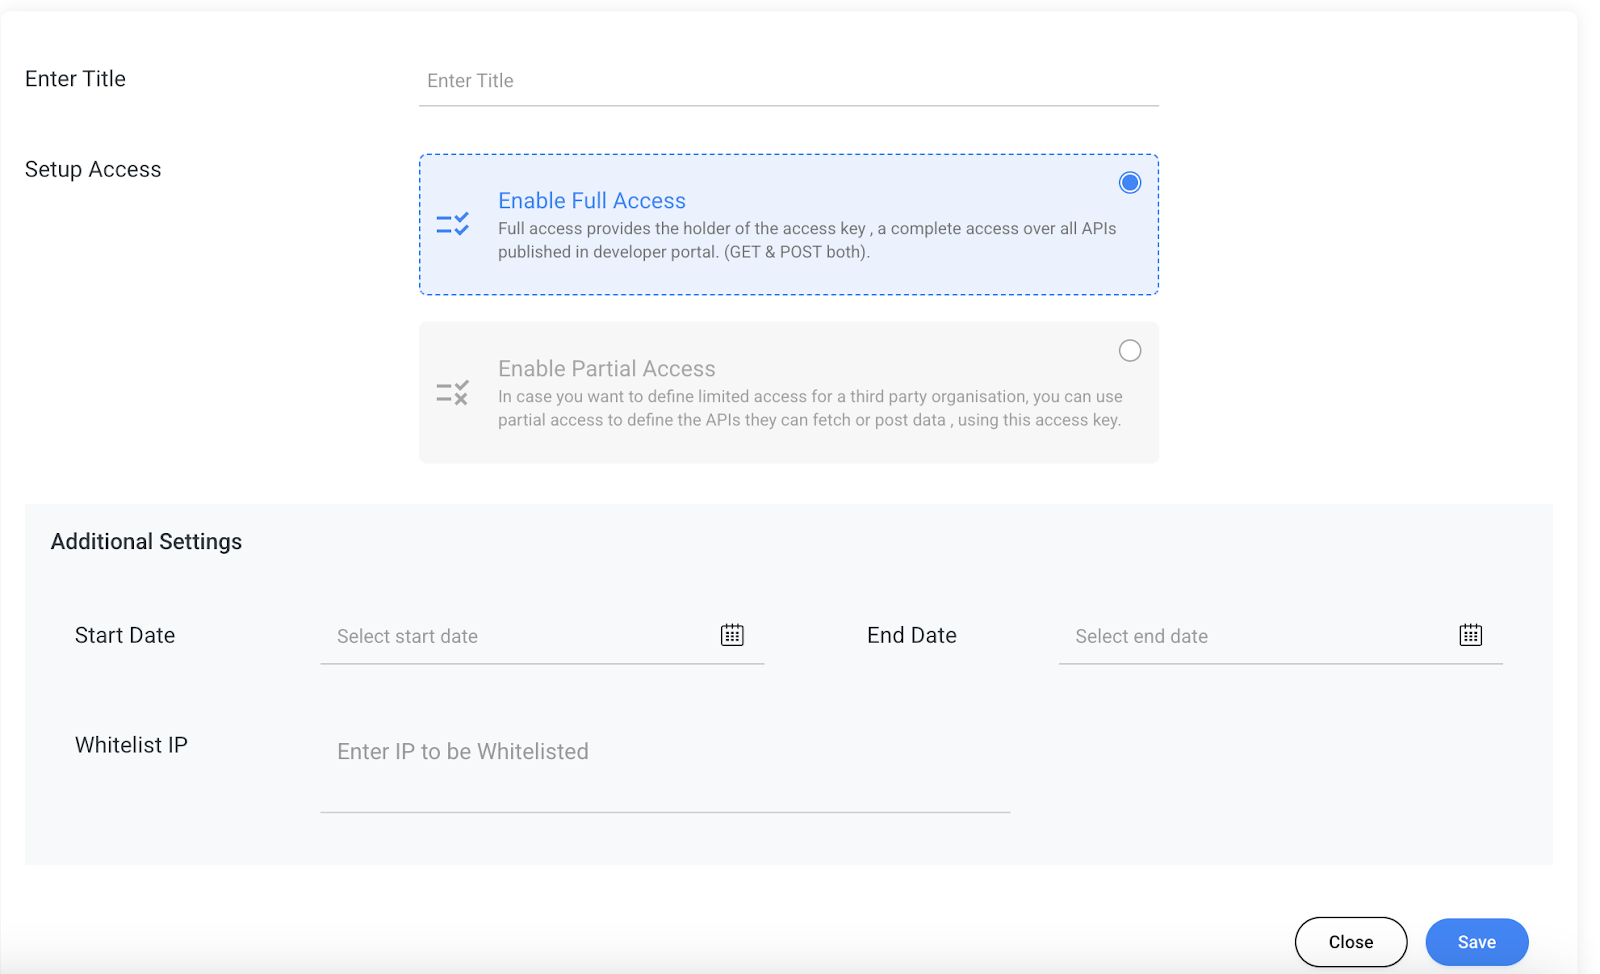The image size is (1600, 974).
Task: Click the Select start date field
Action: (520, 637)
